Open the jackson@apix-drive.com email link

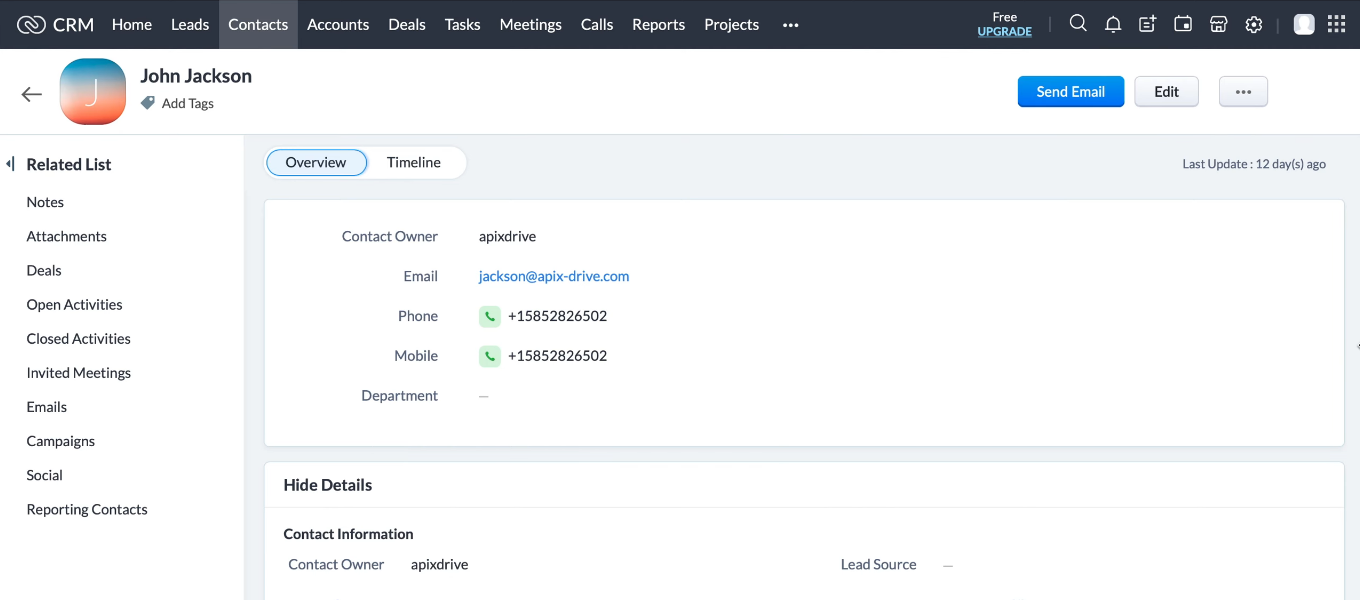pyautogui.click(x=553, y=276)
